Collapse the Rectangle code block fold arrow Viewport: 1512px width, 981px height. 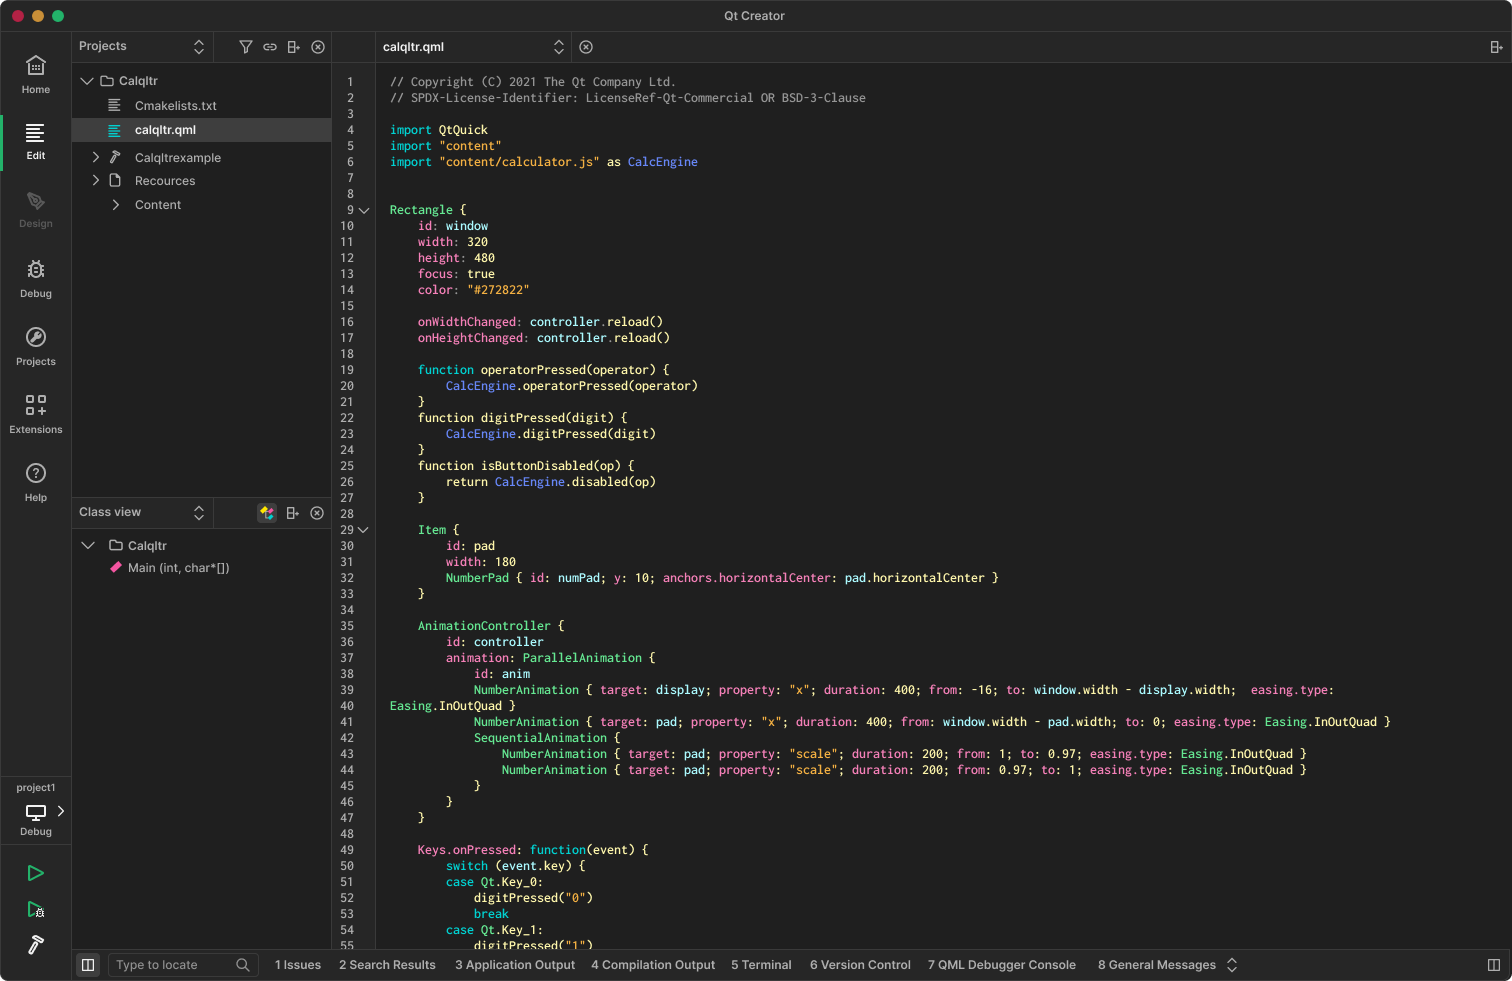364,210
